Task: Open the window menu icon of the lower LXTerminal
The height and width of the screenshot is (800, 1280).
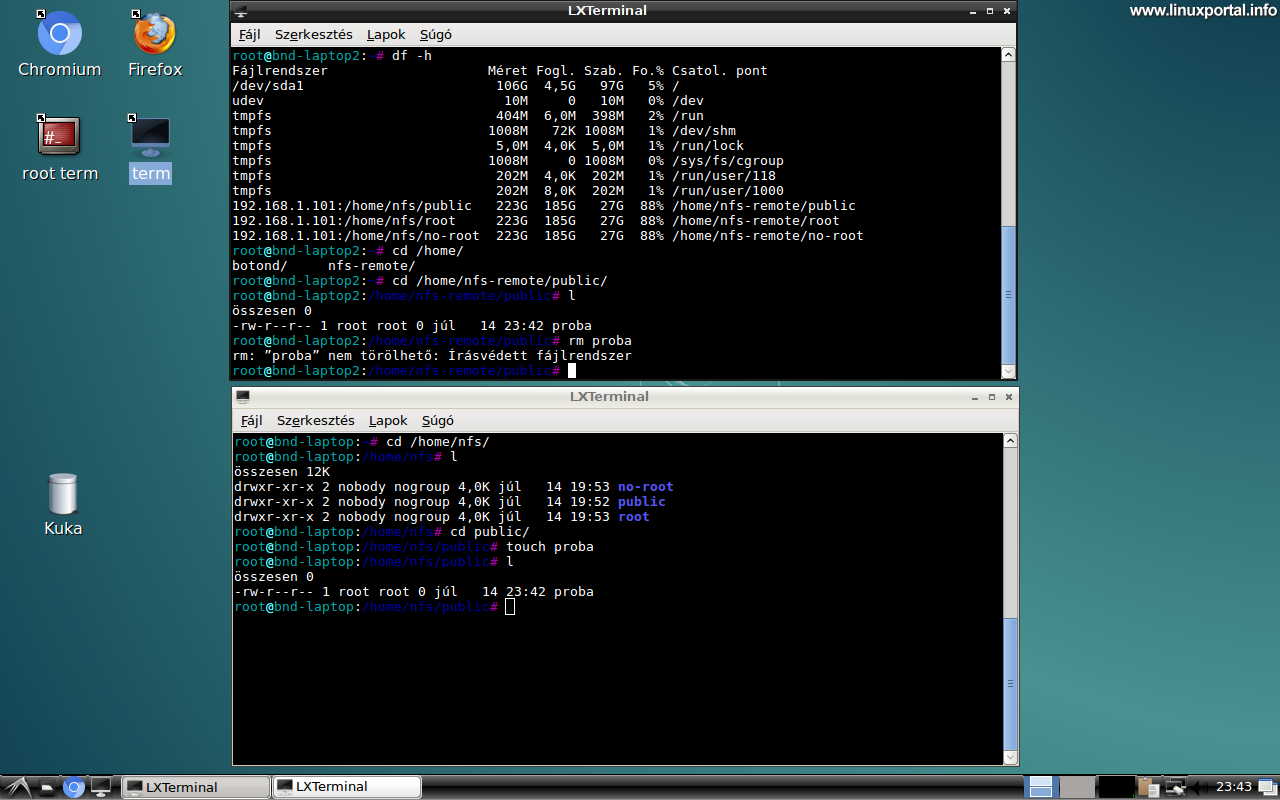Action: coord(242,397)
